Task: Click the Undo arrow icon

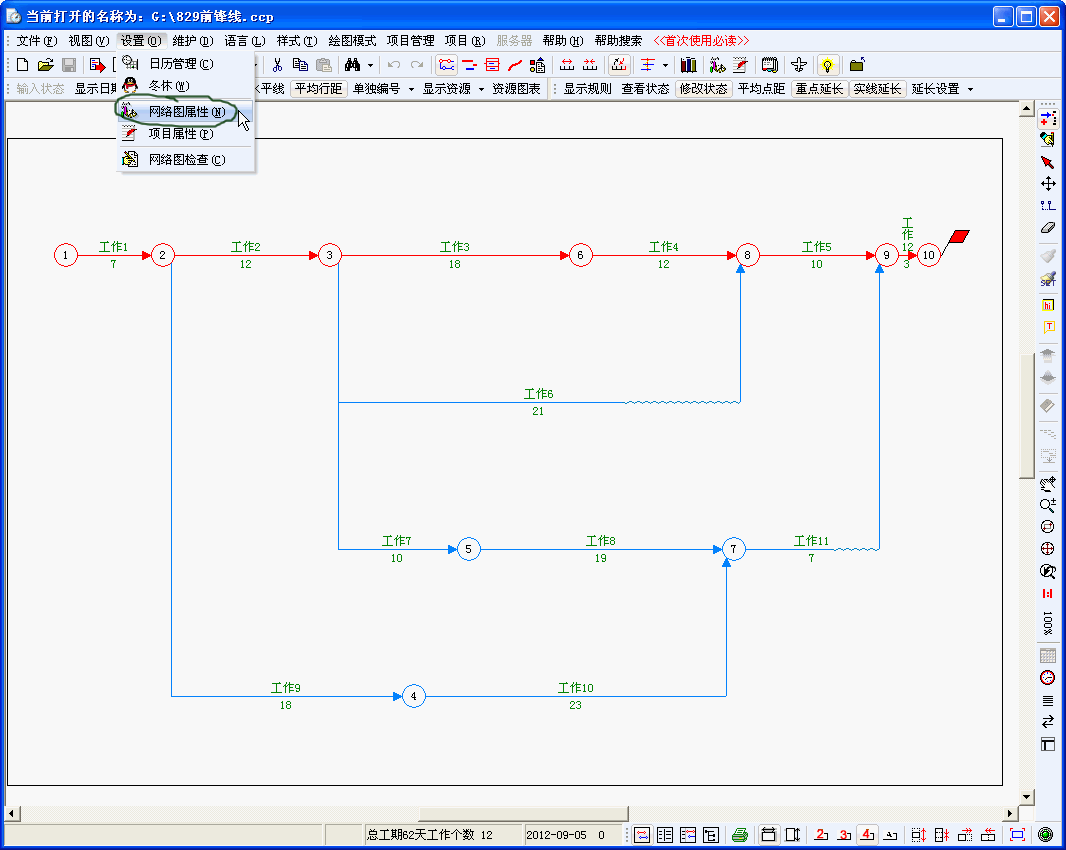Action: pos(394,65)
